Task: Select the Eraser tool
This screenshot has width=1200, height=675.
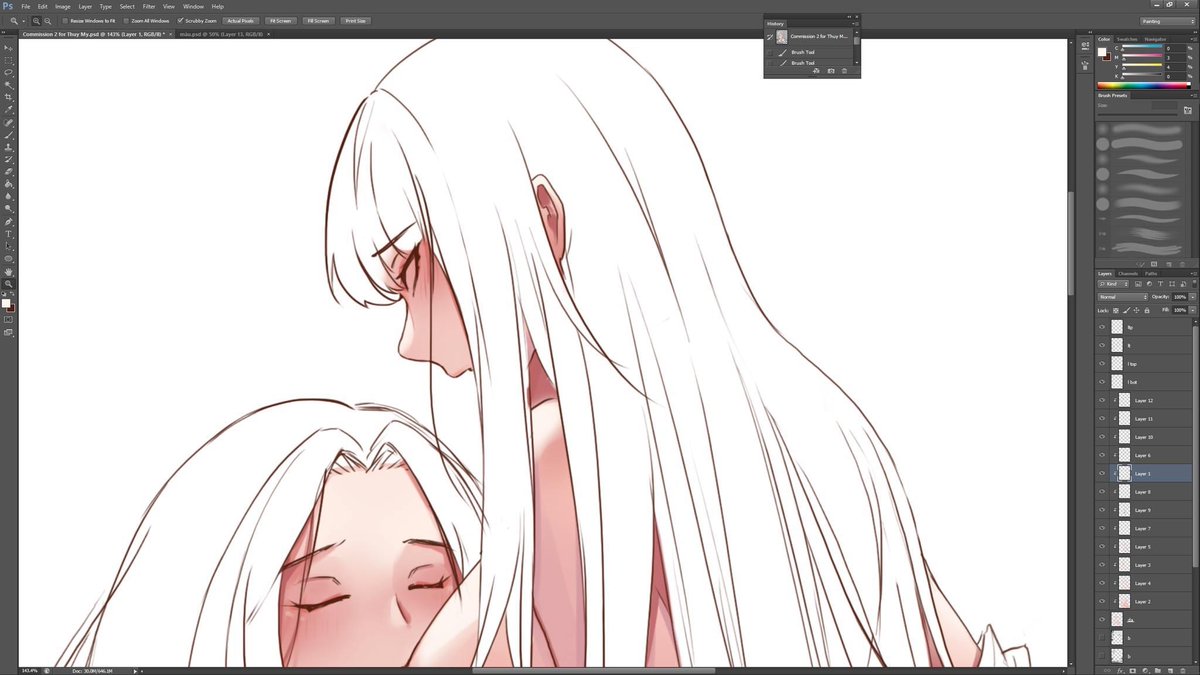Action: coord(9,172)
